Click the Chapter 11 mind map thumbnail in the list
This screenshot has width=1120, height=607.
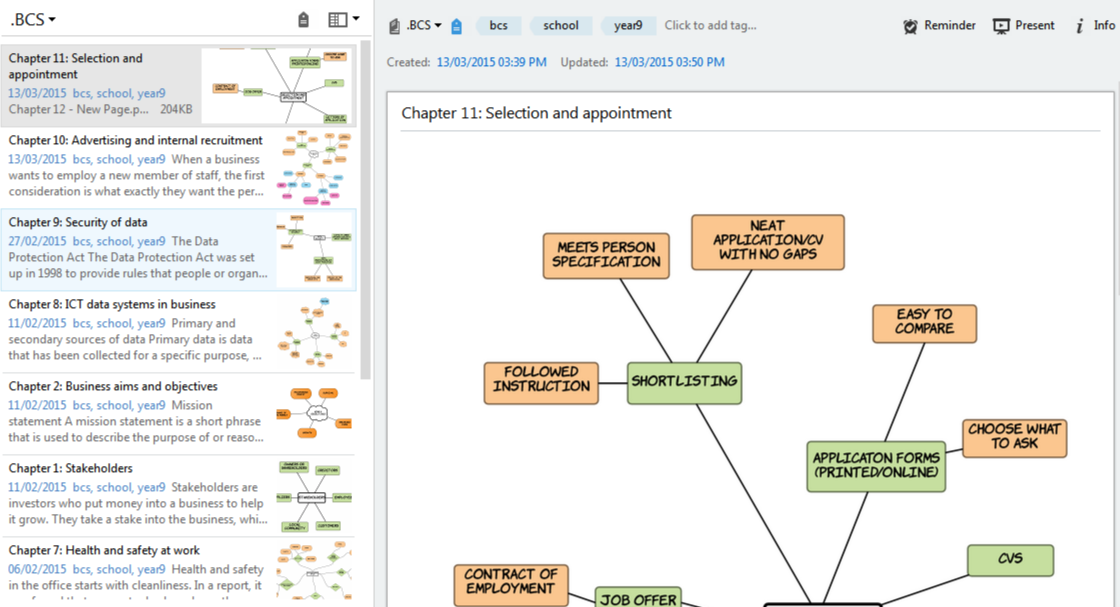(276, 86)
